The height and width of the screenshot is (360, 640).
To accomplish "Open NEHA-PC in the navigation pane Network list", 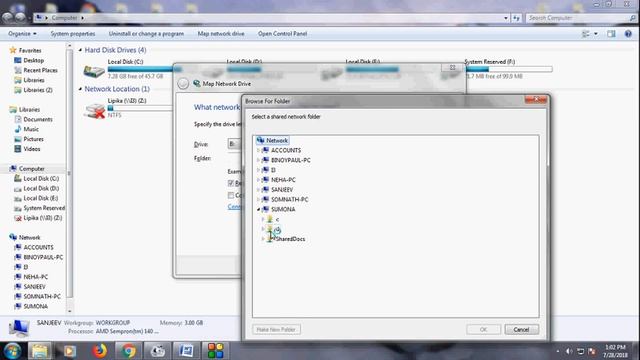I will [36, 277].
